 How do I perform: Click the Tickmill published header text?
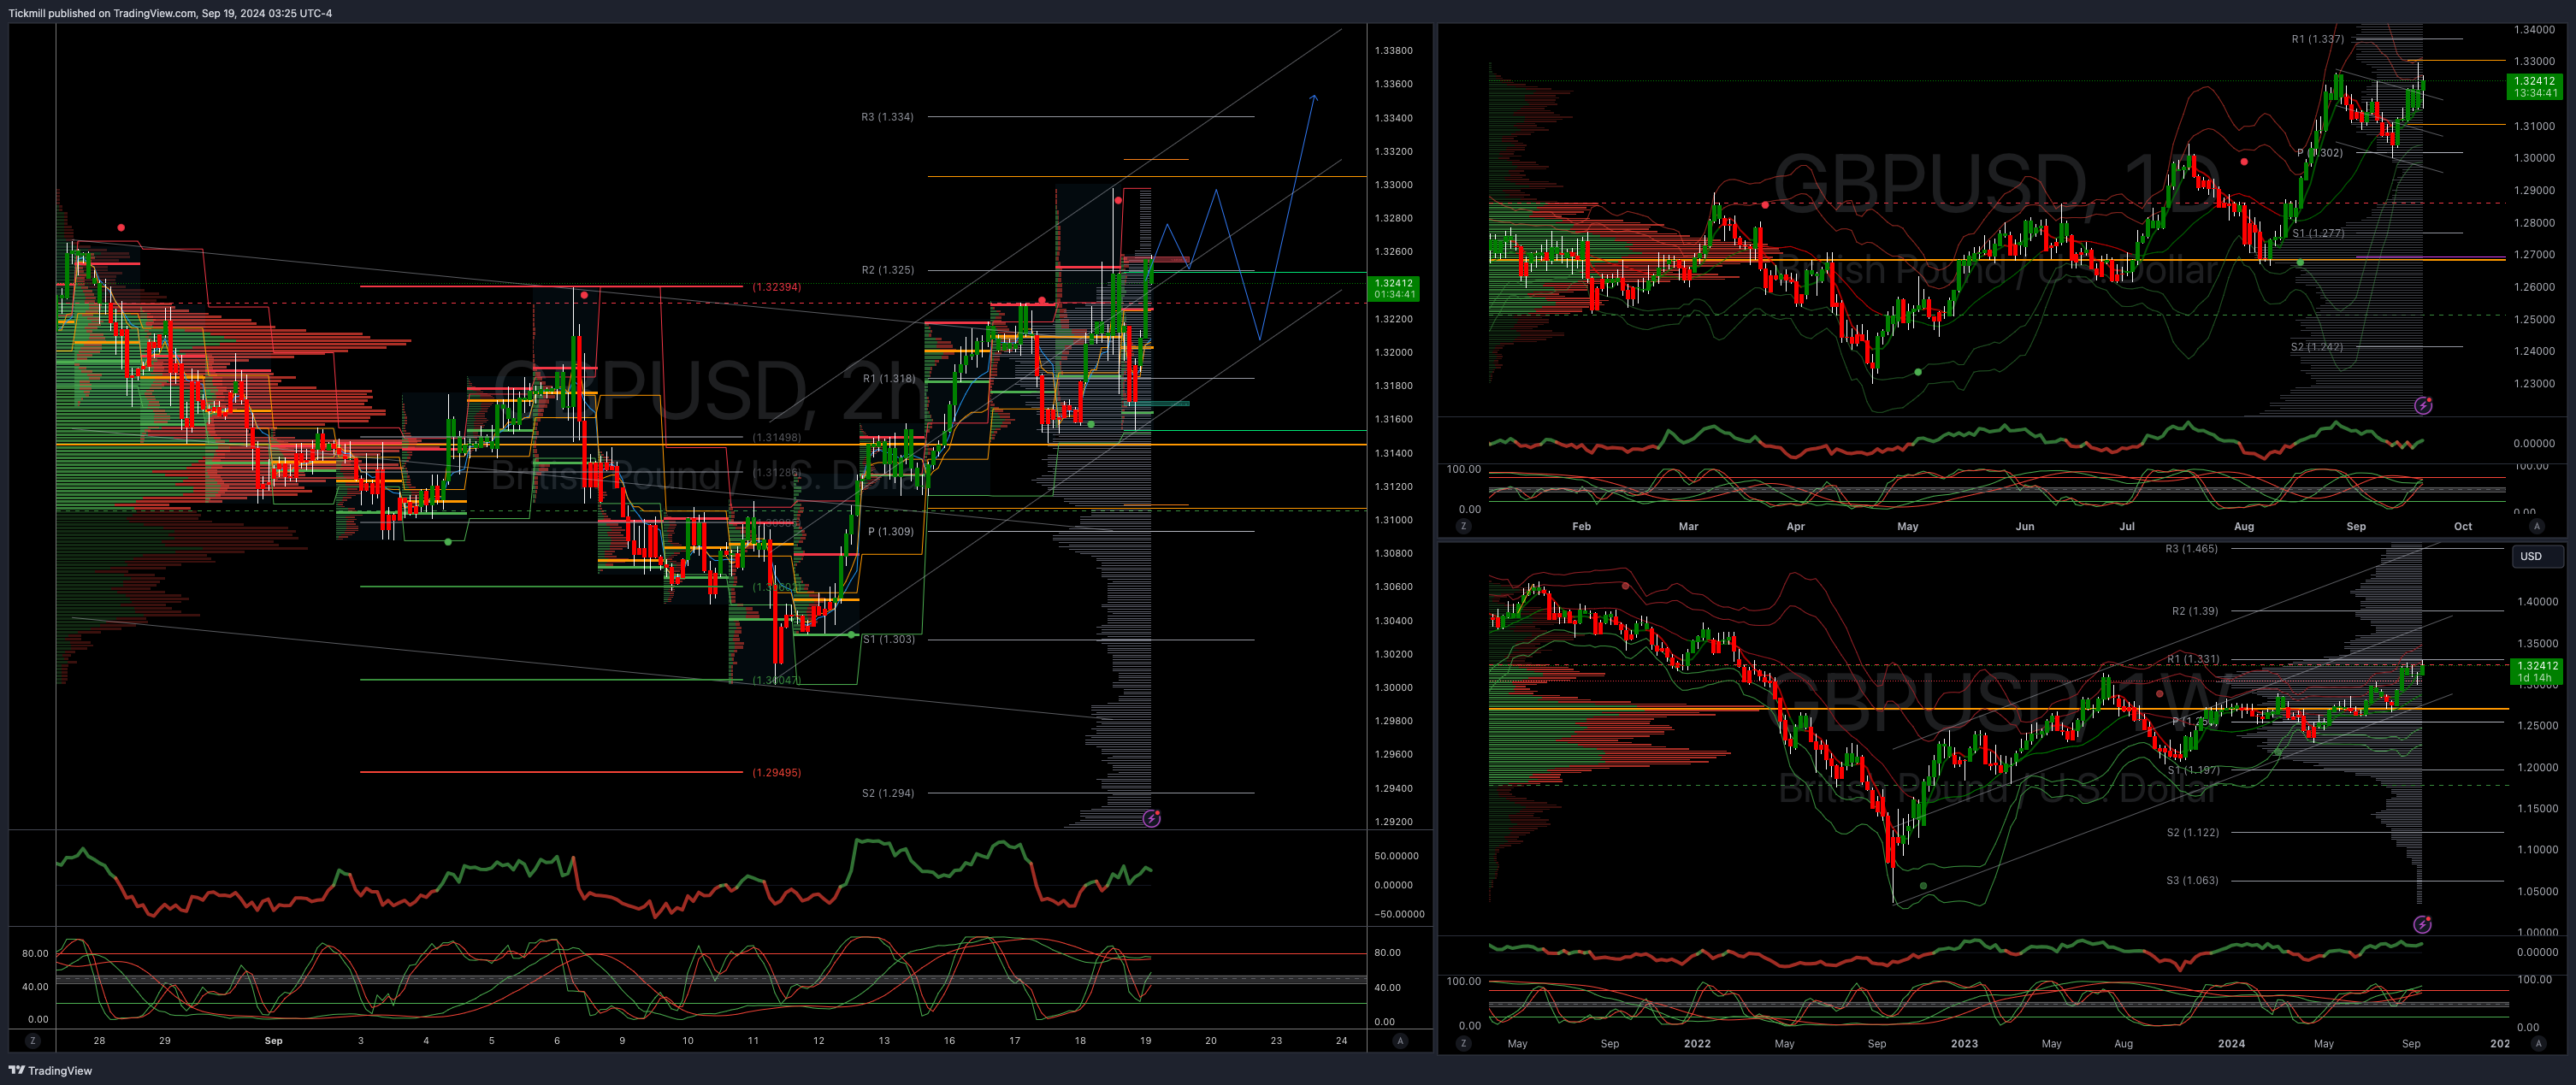(x=170, y=13)
